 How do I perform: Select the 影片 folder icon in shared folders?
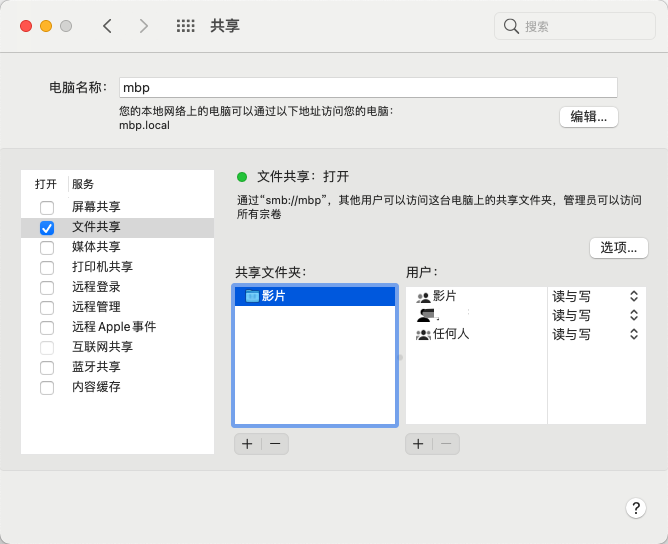coord(252,296)
